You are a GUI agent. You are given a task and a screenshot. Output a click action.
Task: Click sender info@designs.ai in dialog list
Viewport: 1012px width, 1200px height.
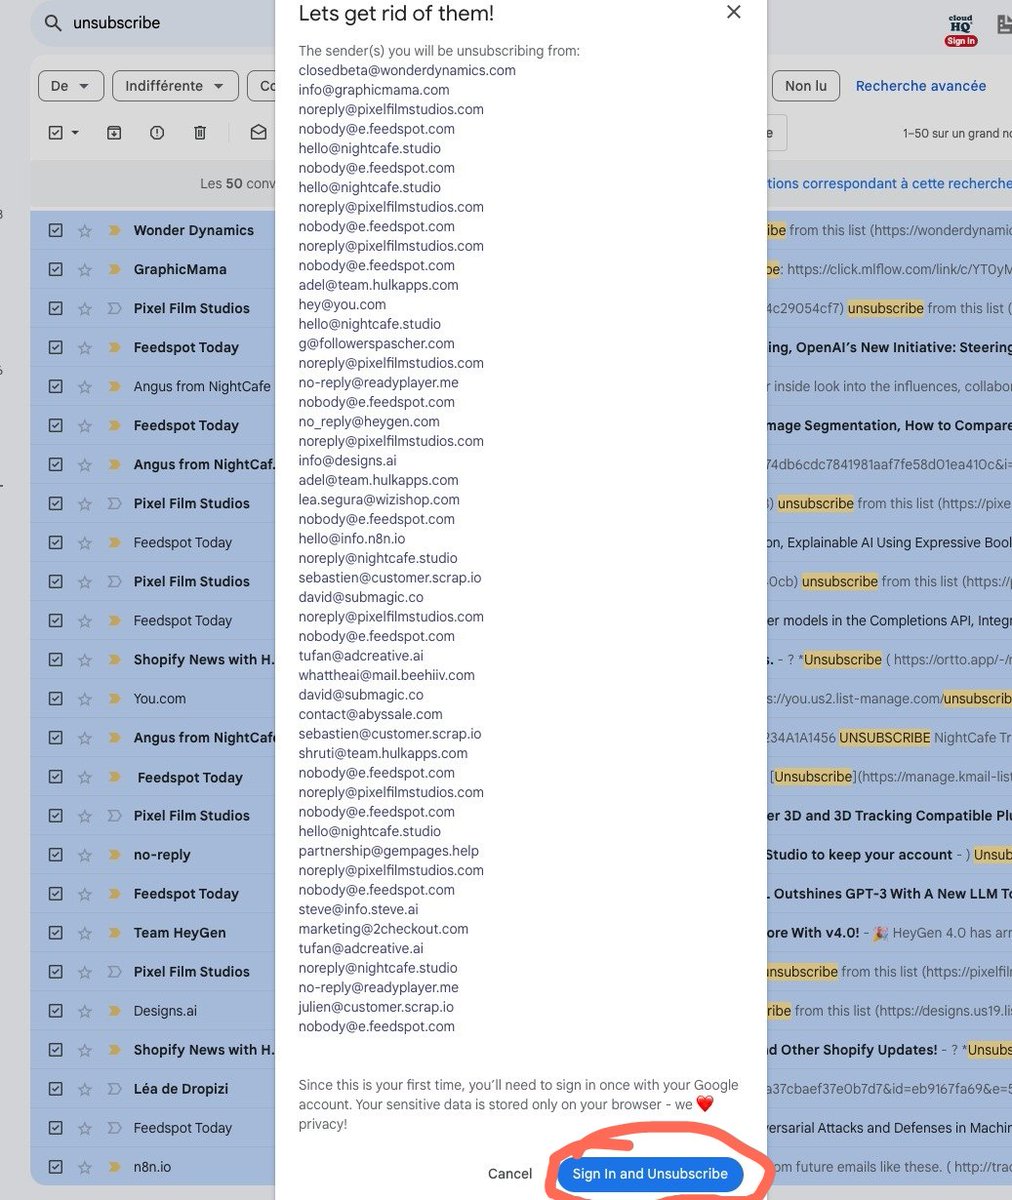[x=347, y=460]
